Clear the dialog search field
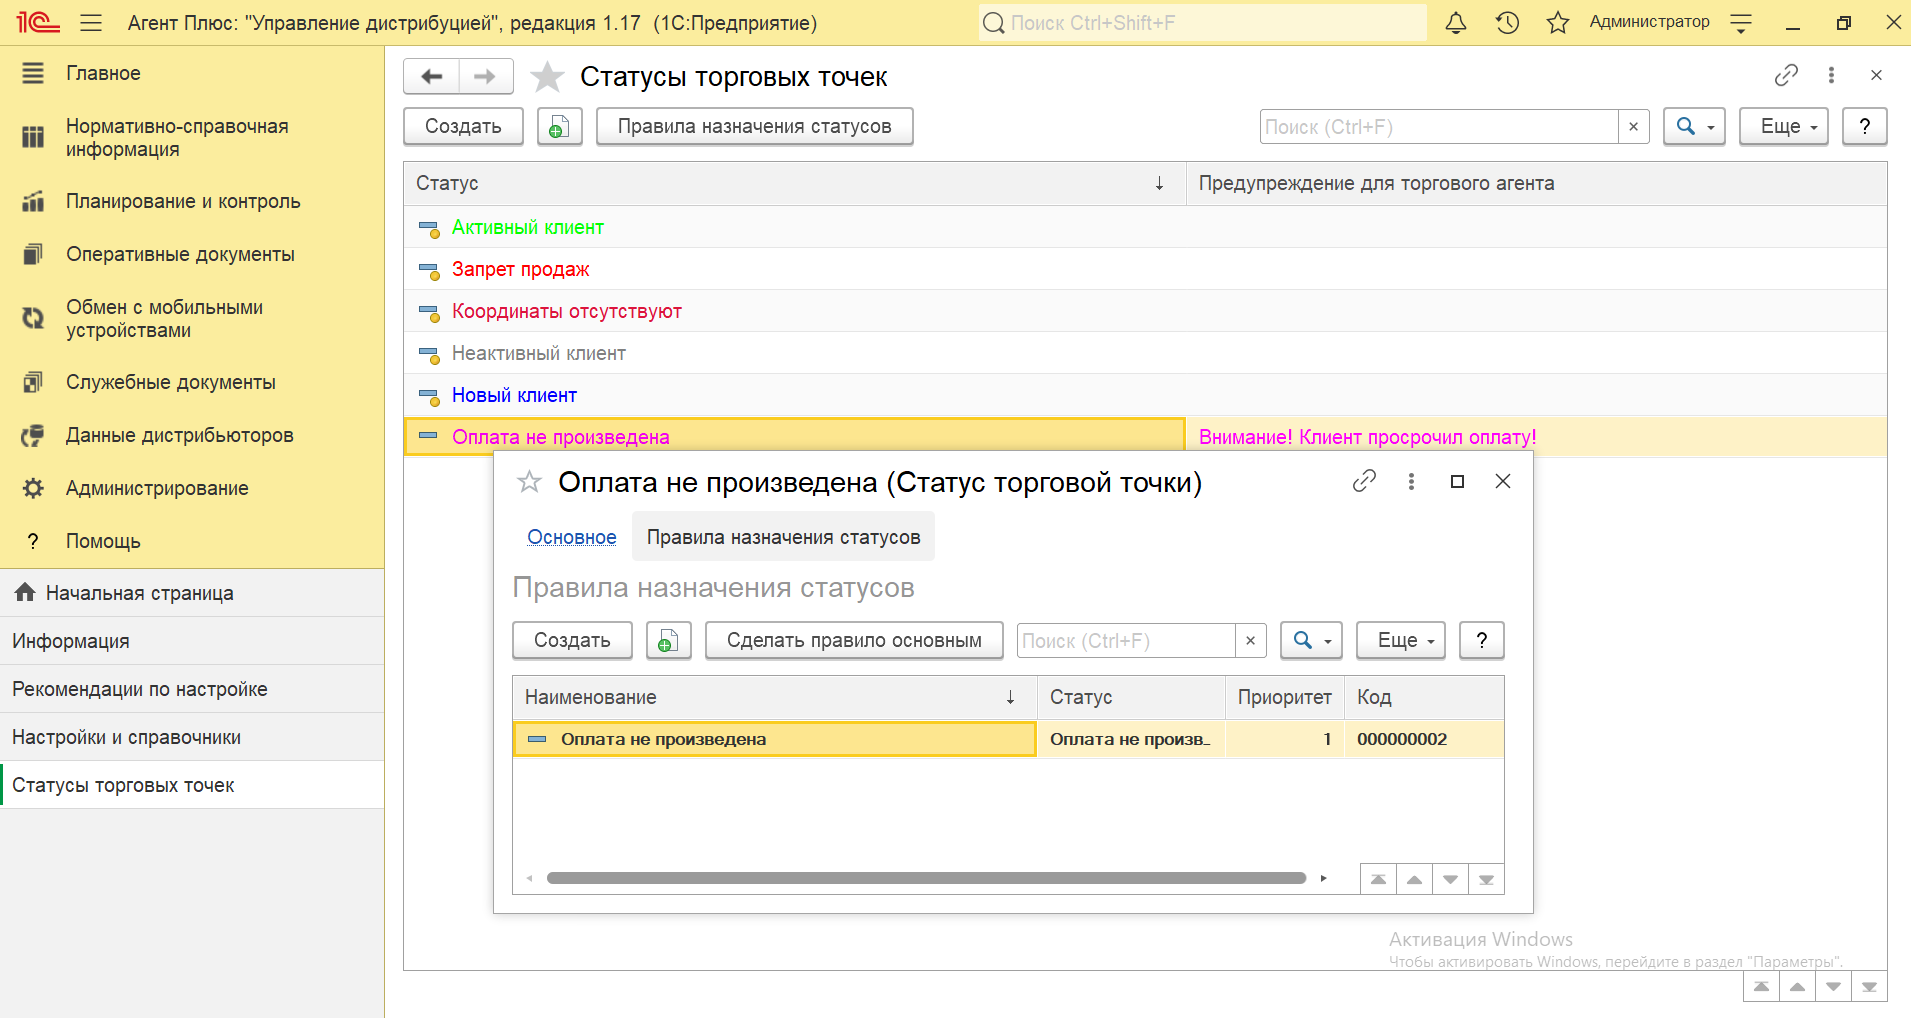 click(1250, 640)
